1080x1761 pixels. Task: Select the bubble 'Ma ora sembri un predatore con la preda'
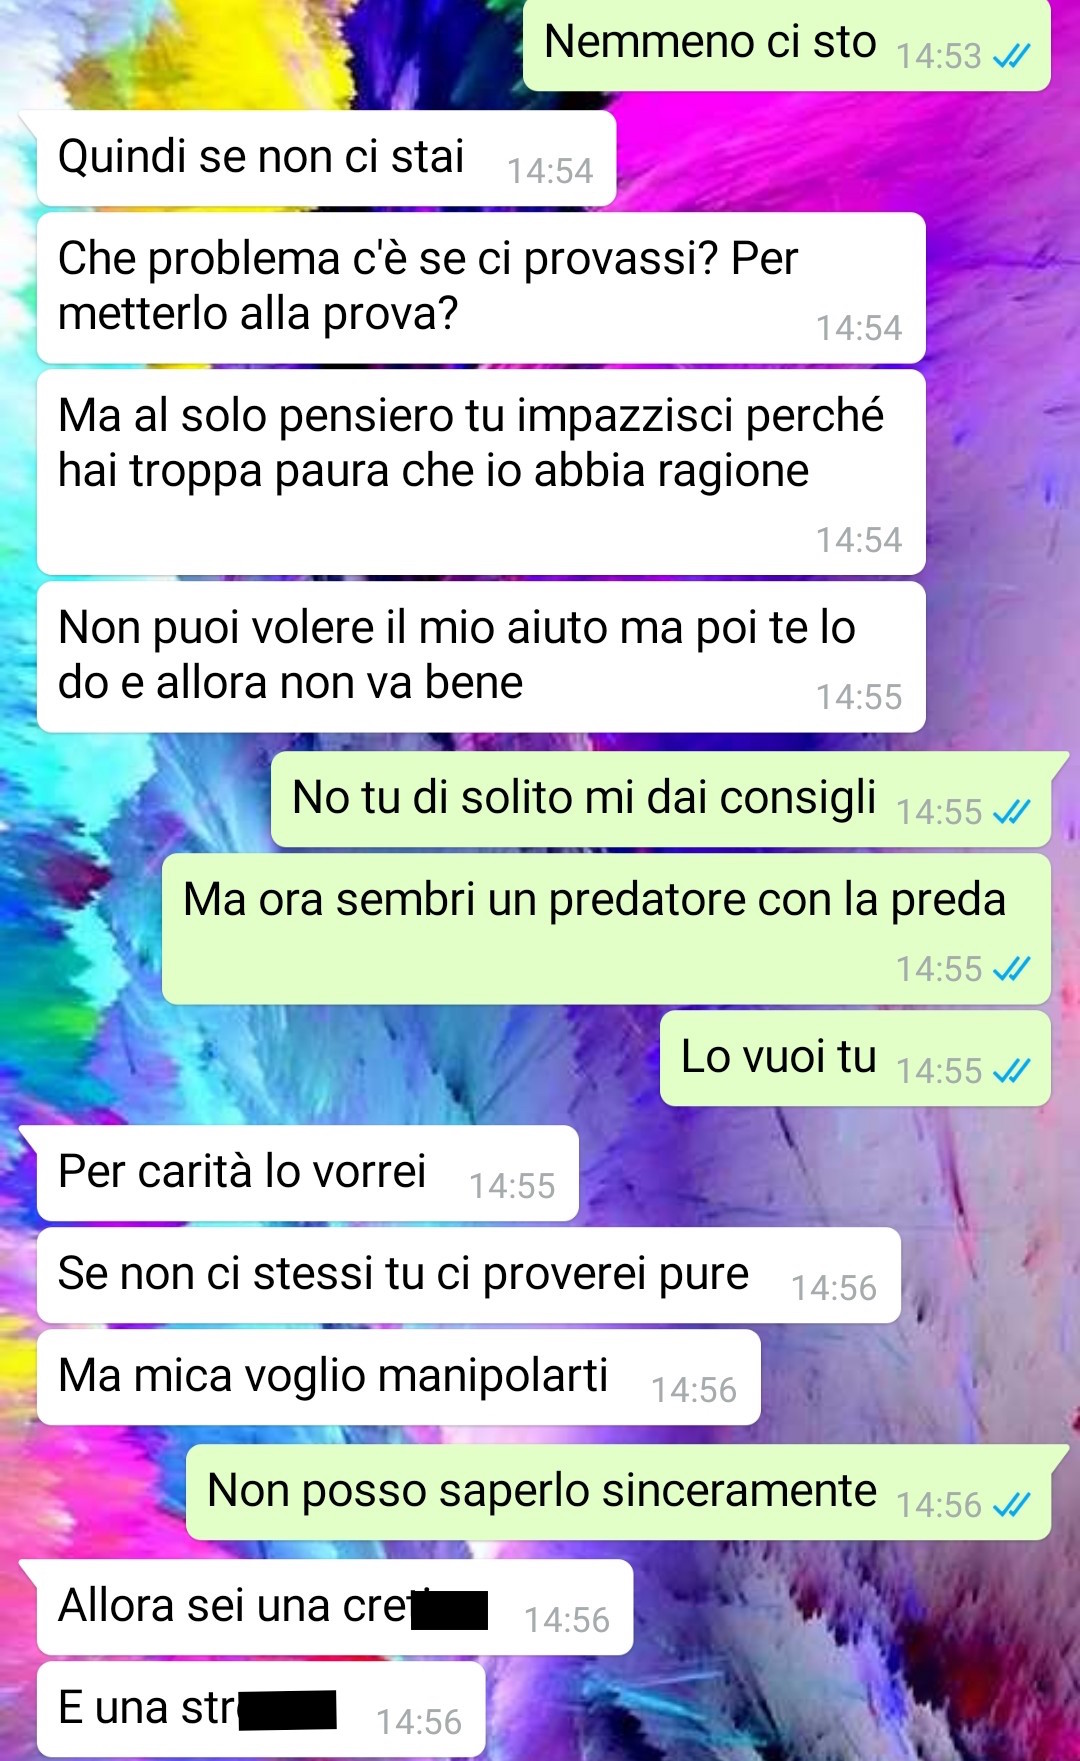[606, 929]
